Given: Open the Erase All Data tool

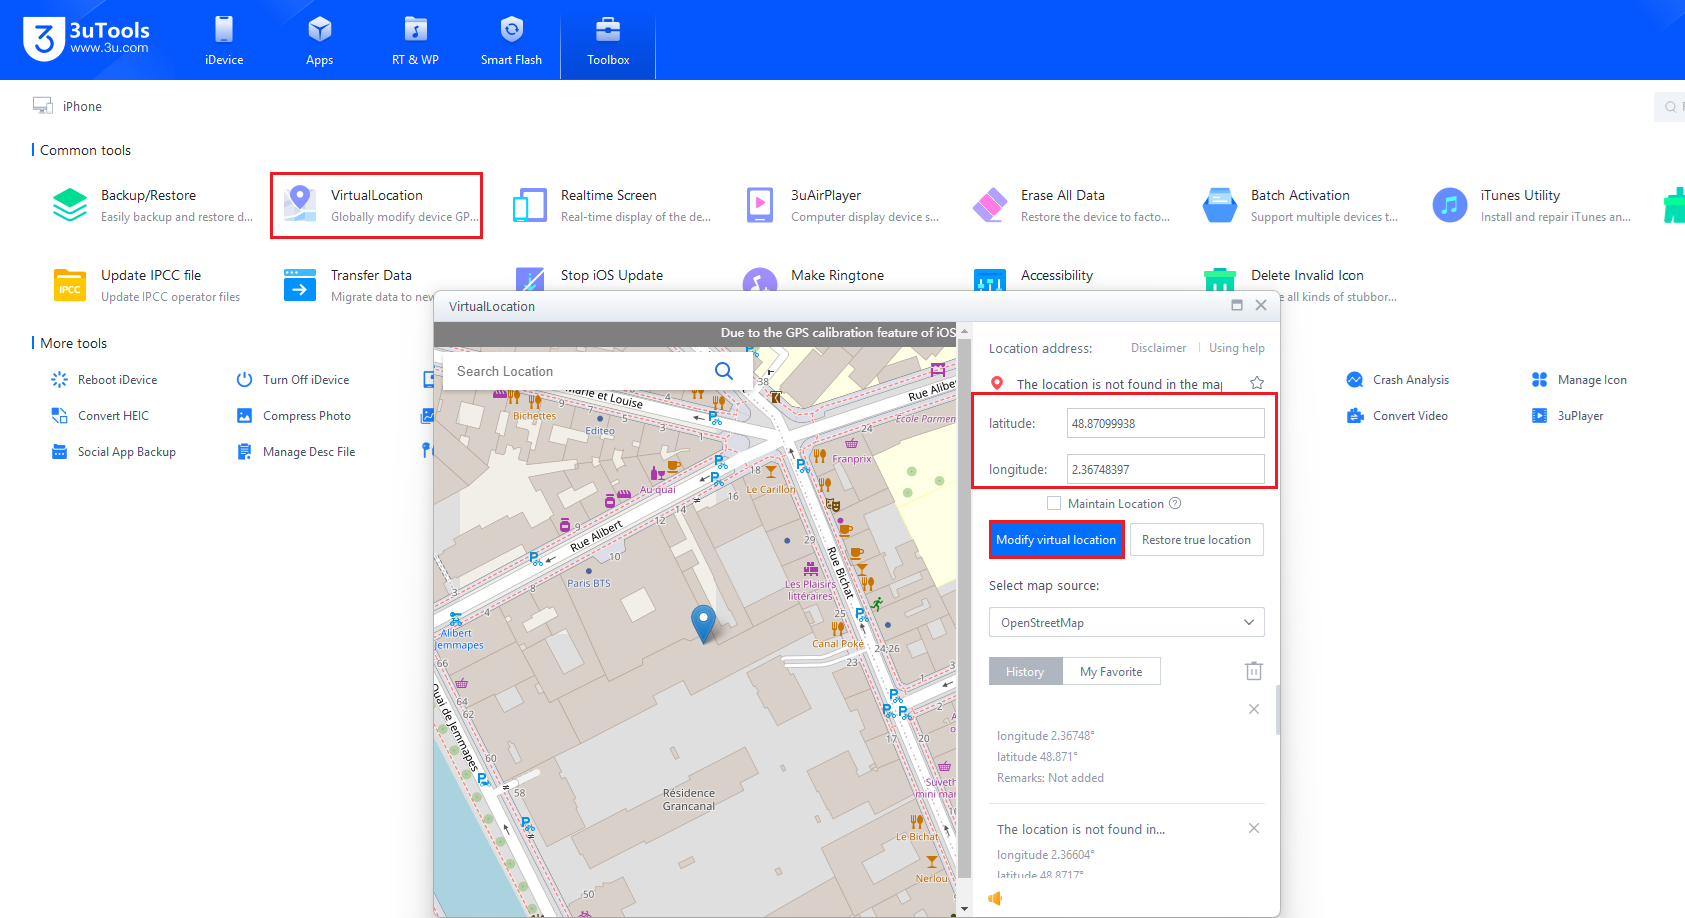Looking at the screenshot, I should tap(990, 205).
